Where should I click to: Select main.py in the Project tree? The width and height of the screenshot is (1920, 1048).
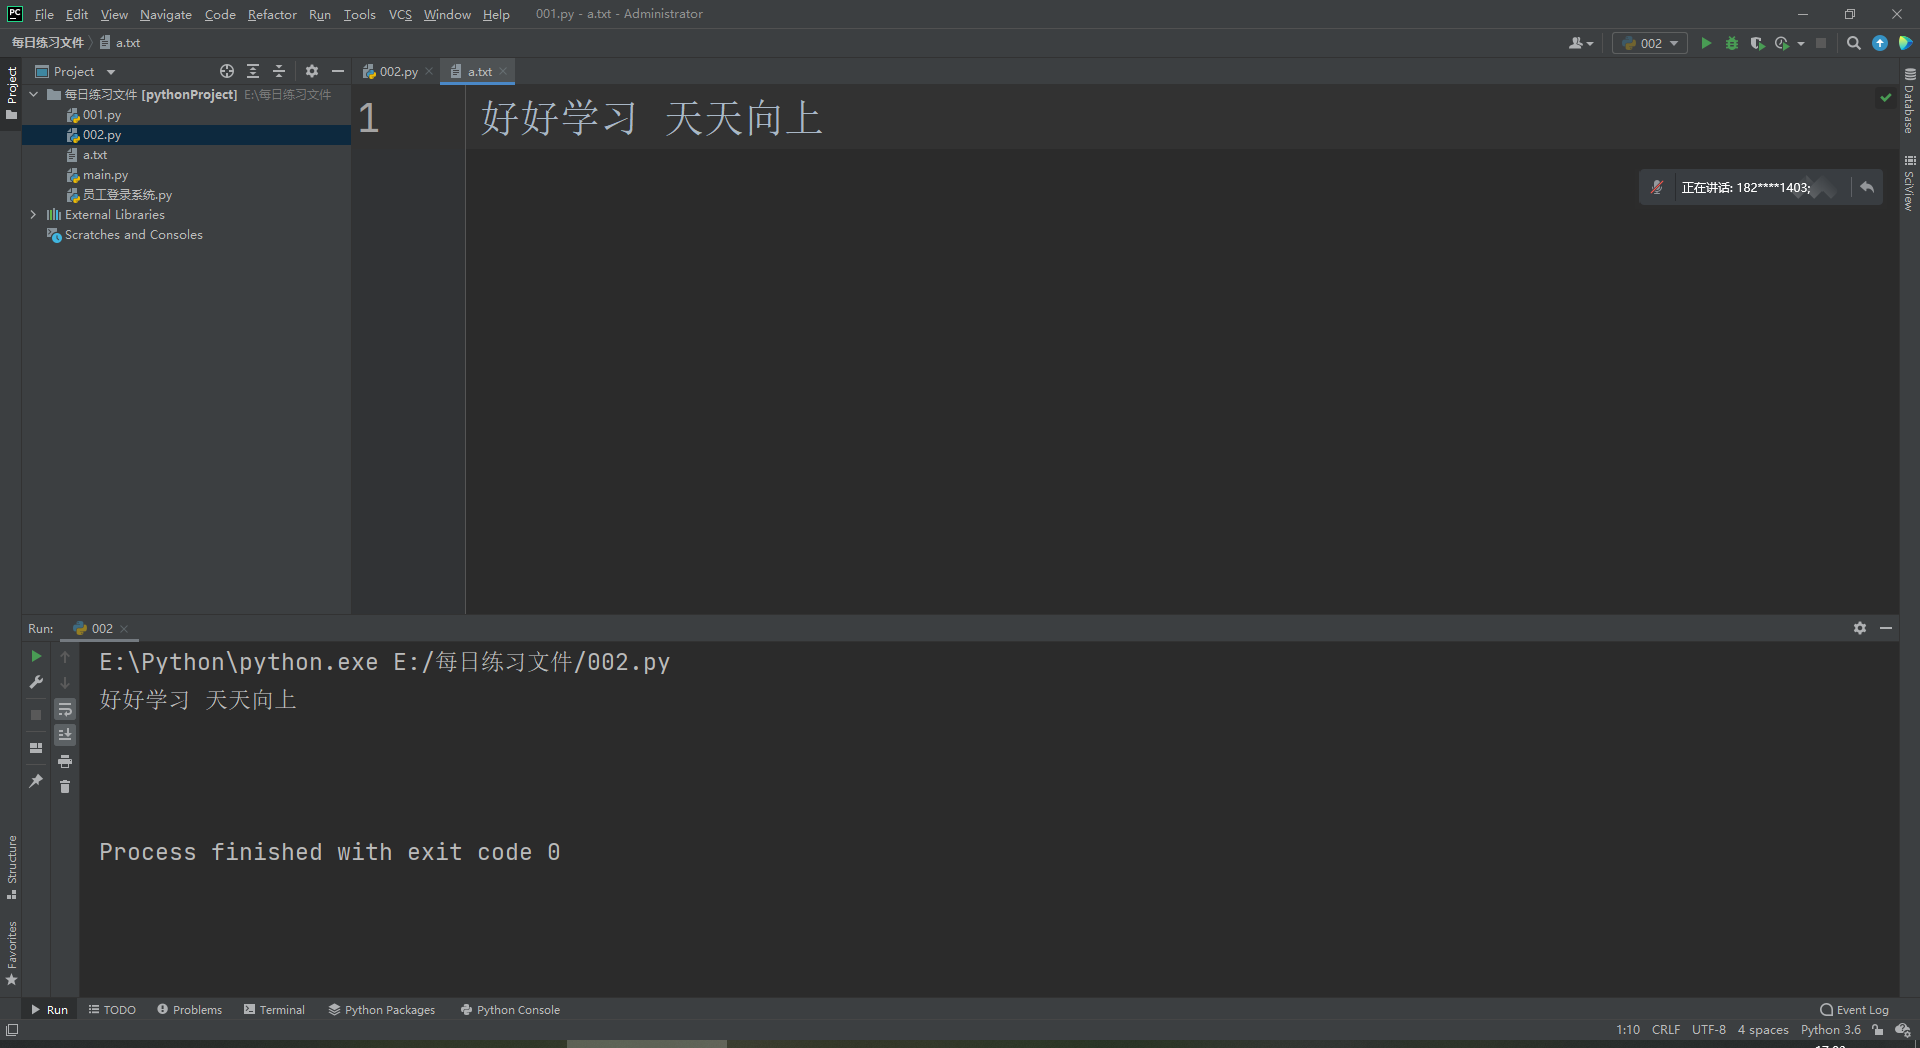pos(106,174)
